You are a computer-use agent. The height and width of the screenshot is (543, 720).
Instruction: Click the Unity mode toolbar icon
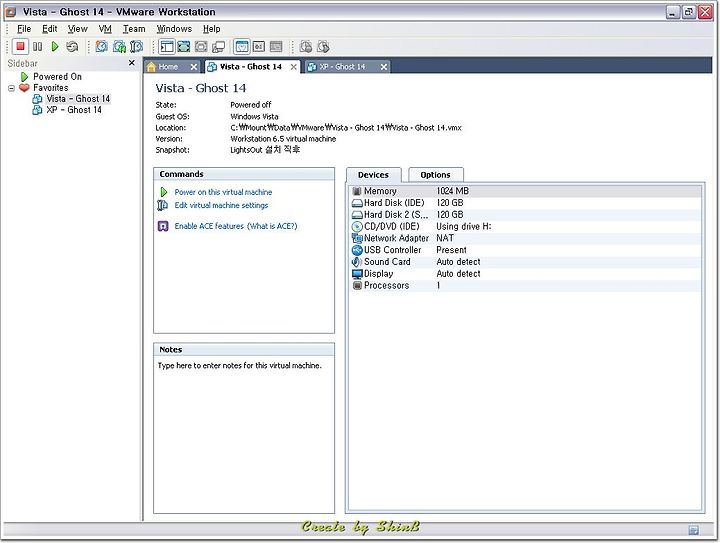(x=218, y=47)
